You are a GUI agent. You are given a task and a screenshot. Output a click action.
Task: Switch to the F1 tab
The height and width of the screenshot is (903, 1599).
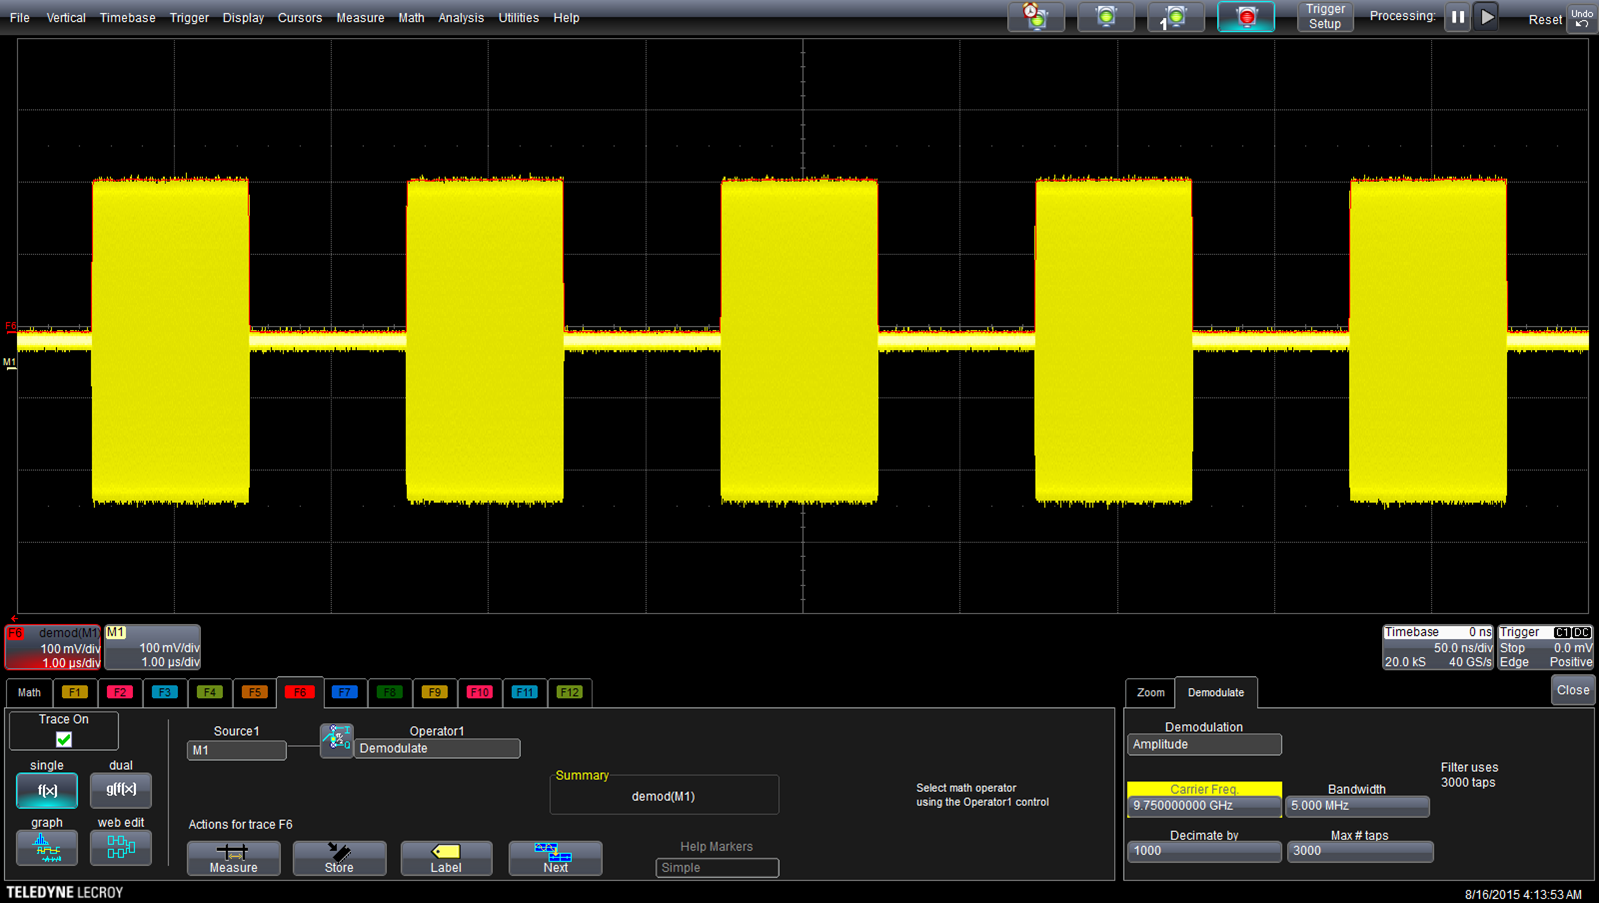75,692
